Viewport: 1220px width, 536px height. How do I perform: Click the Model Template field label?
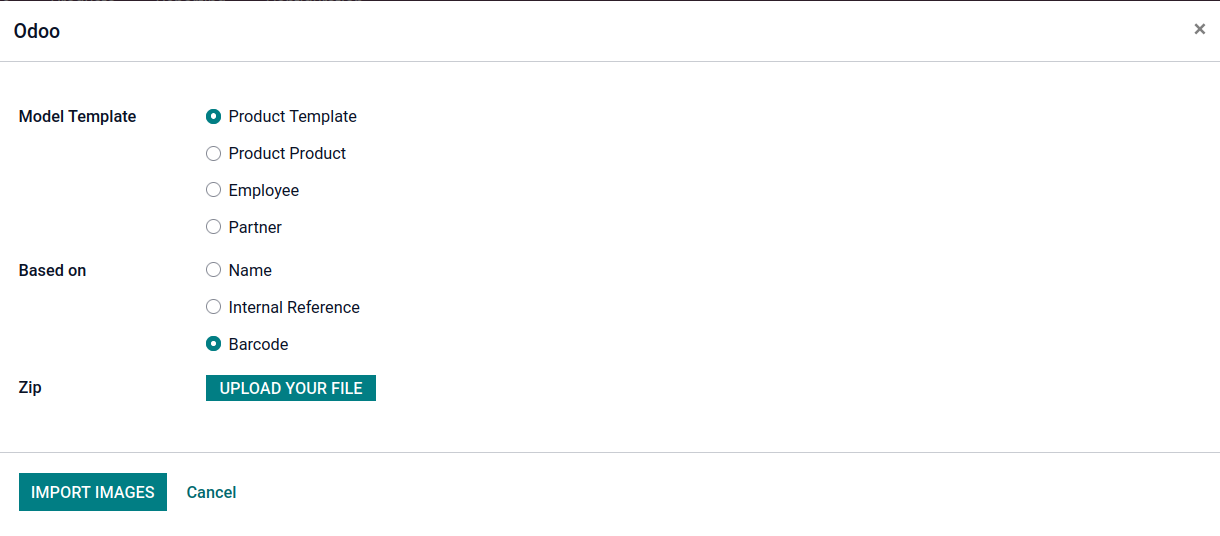77,117
